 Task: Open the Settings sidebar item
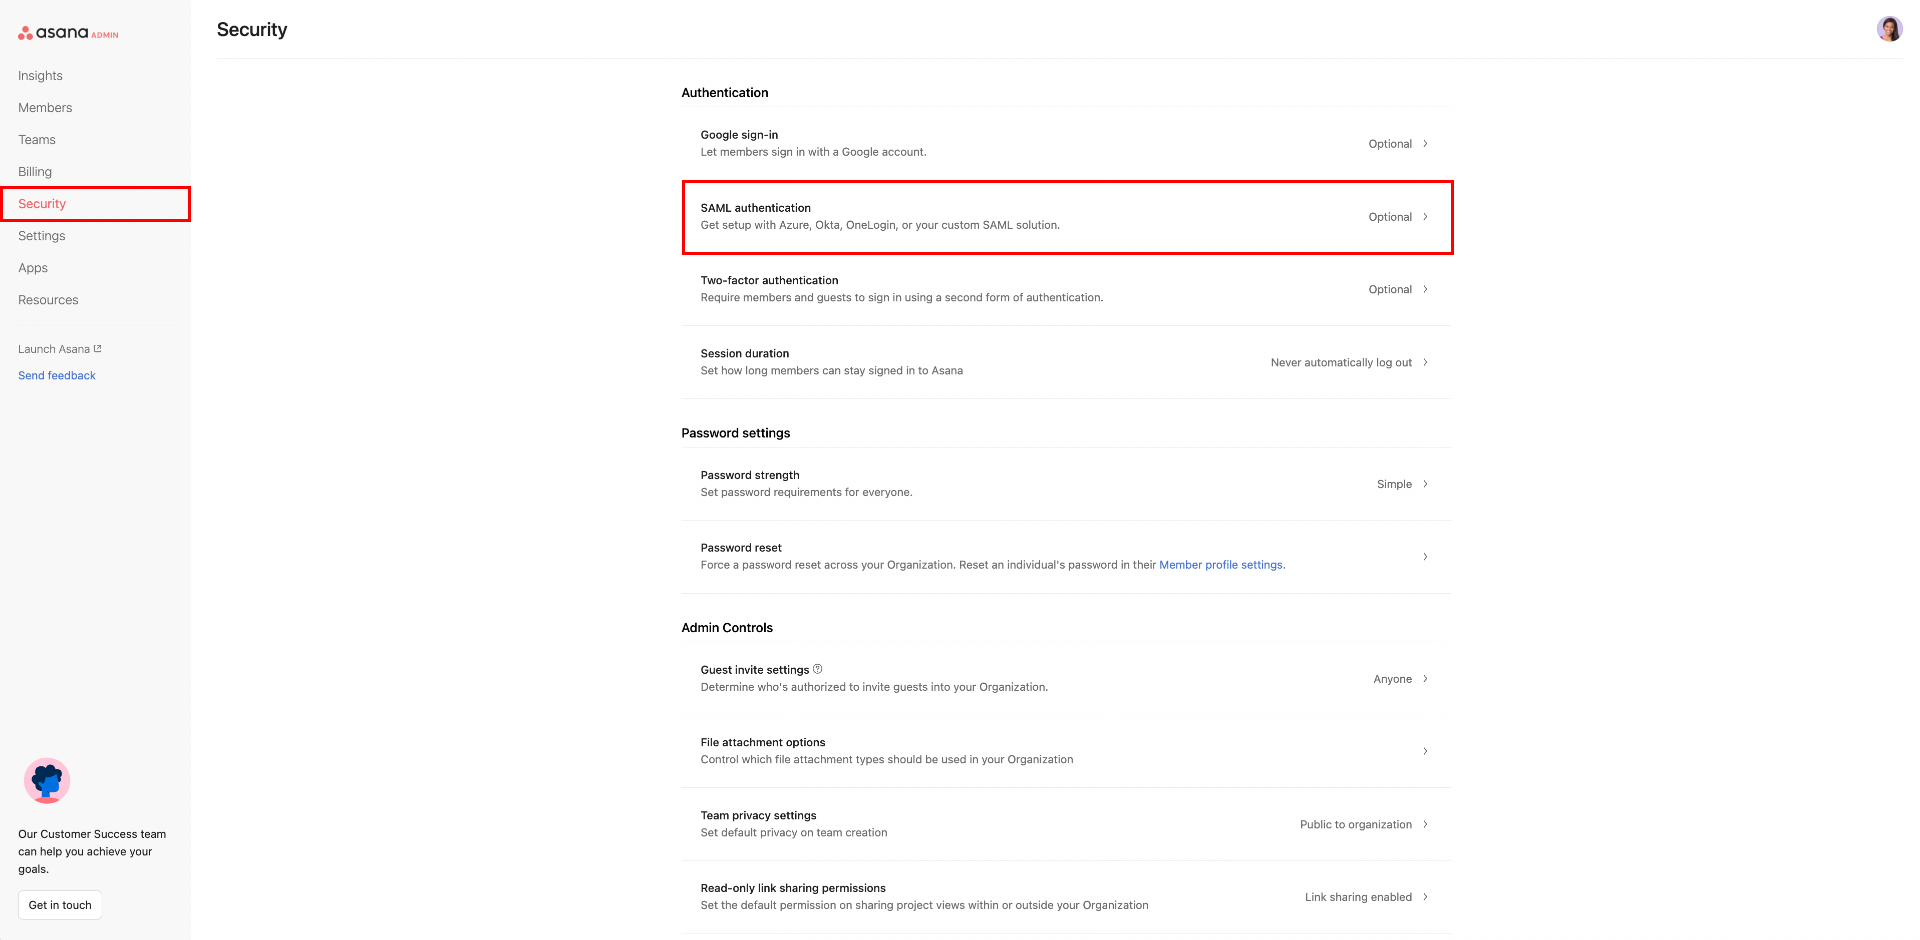pyautogui.click(x=42, y=236)
